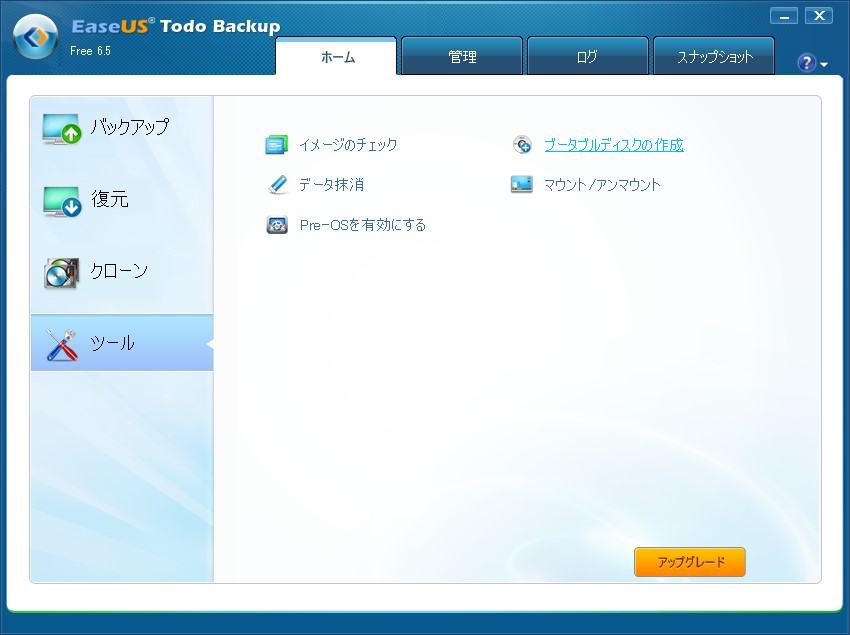The image size is (850, 635).
Task: Click the Clone disk icon in sidebar
Action: click(x=61, y=272)
